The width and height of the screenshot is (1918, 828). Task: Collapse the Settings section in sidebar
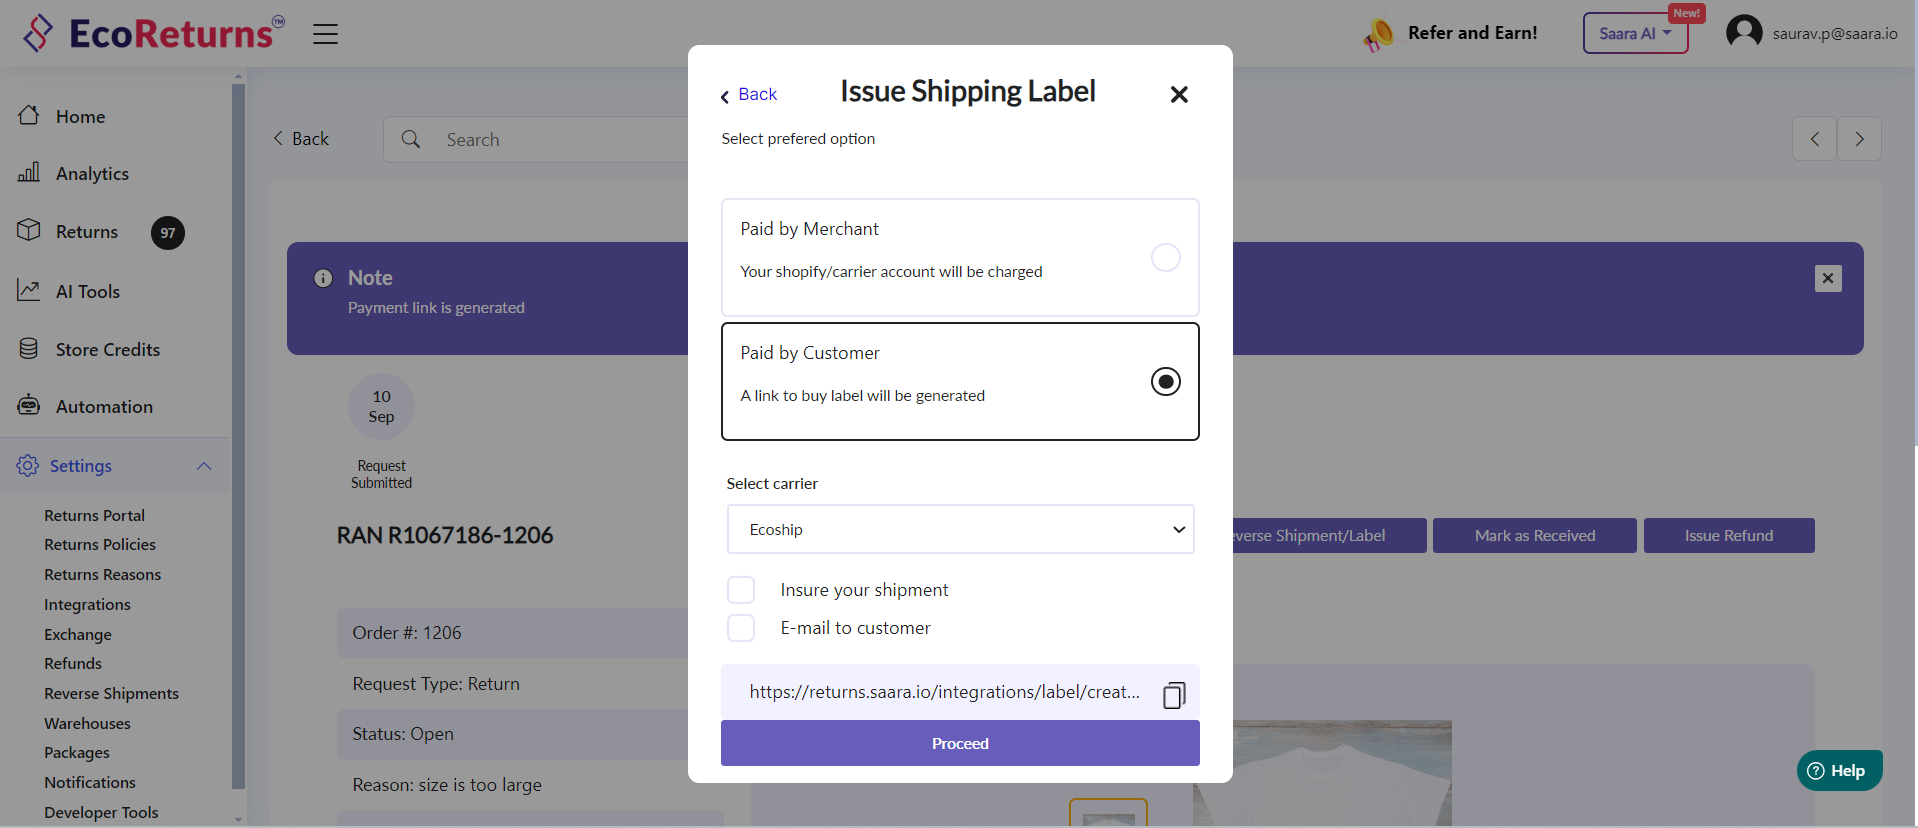(x=204, y=466)
